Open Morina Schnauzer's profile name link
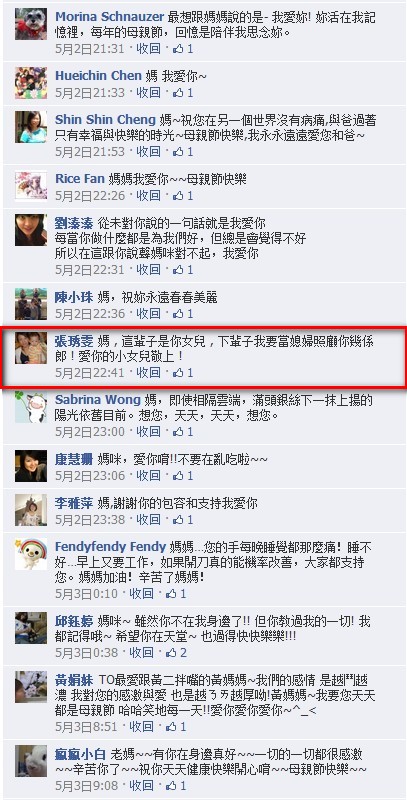Screen dimensions: 407x800 pyautogui.click(x=110, y=17)
